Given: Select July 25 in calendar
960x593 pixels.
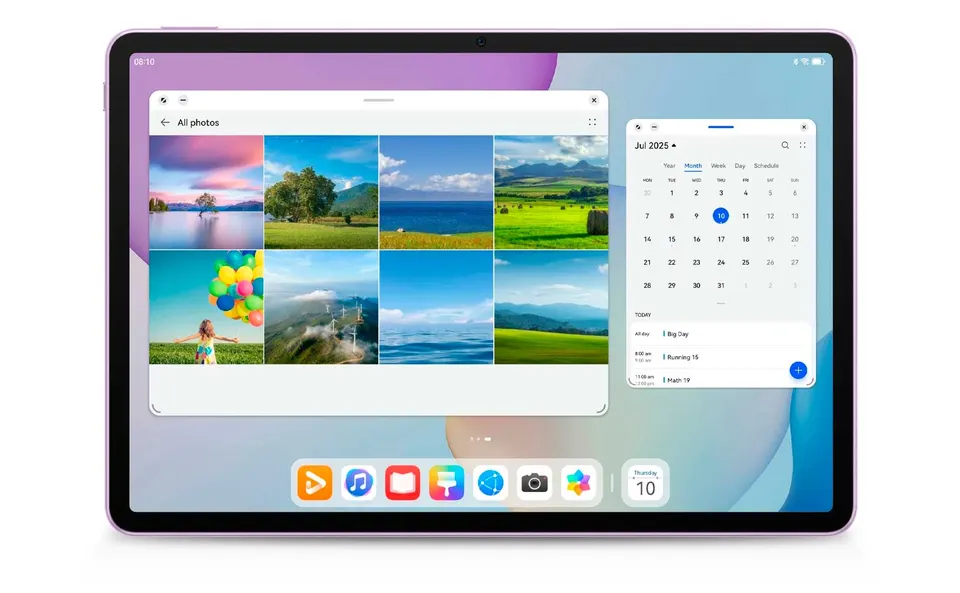Looking at the screenshot, I should [746, 263].
